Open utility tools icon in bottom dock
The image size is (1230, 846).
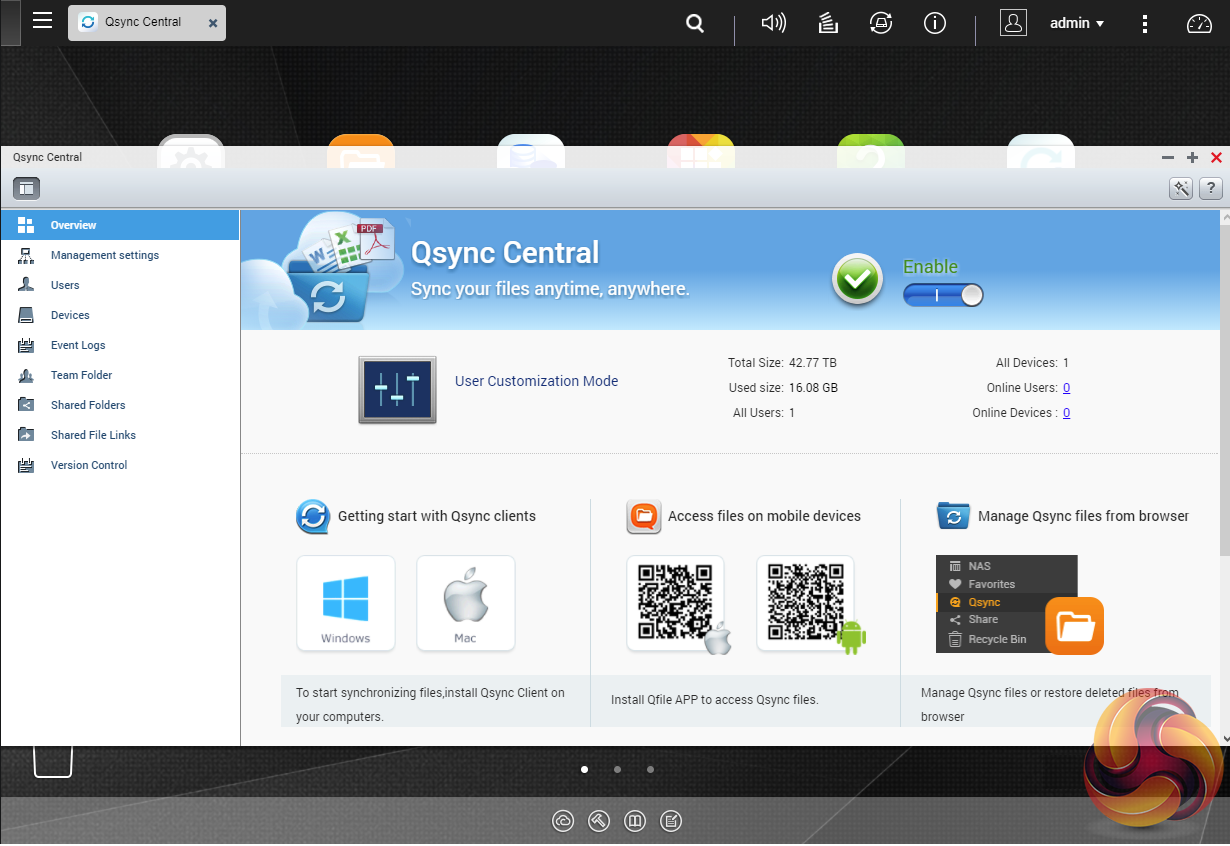click(x=599, y=821)
